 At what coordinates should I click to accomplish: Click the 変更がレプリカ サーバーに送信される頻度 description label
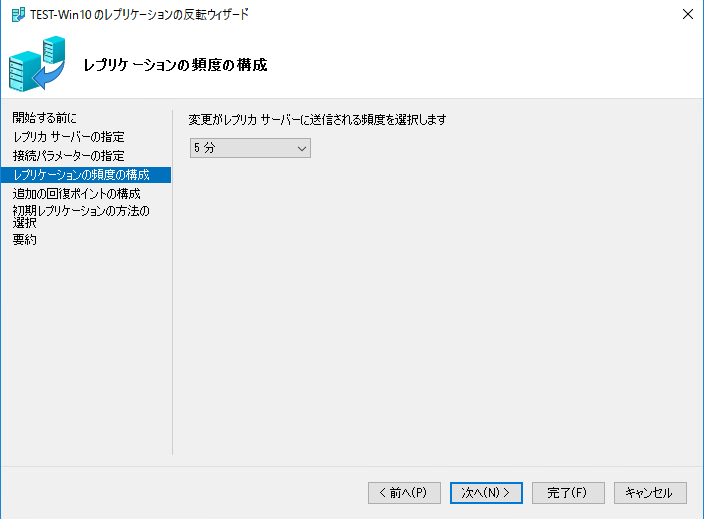(x=317, y=119)
